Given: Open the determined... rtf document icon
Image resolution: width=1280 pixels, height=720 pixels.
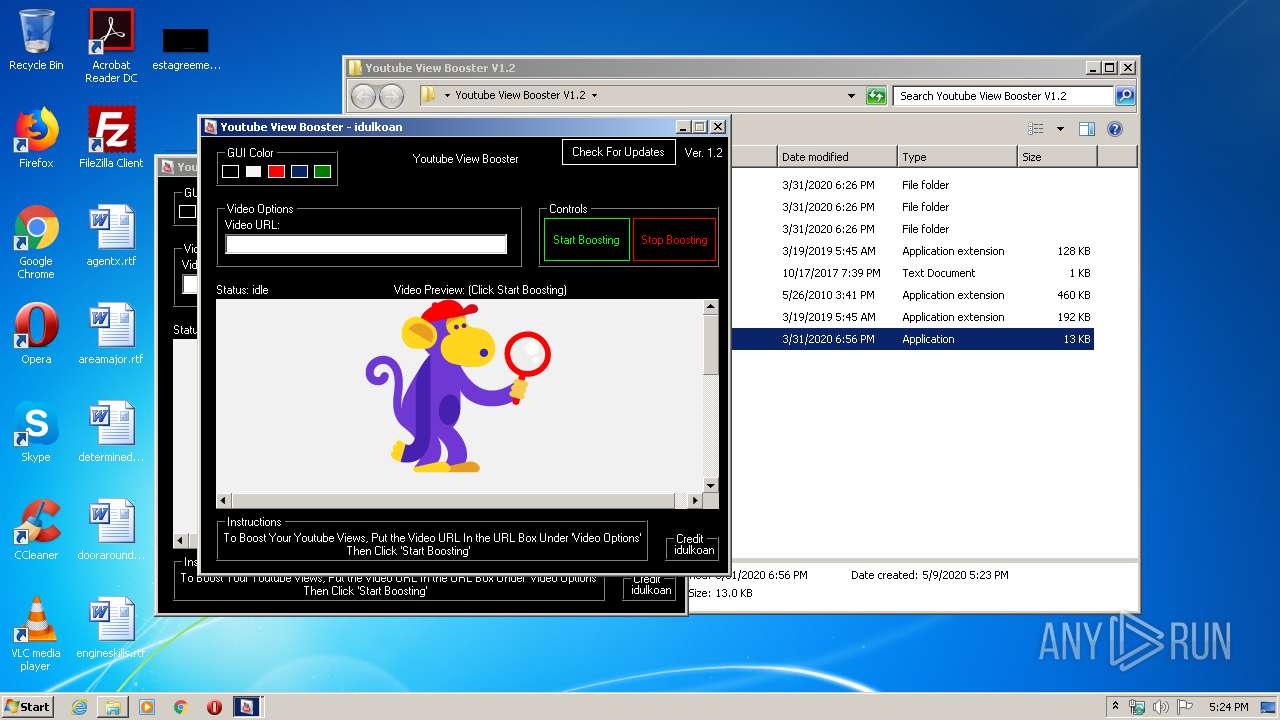Looking at the screenshot, I should pyautogui.click(x=111, y=432).
